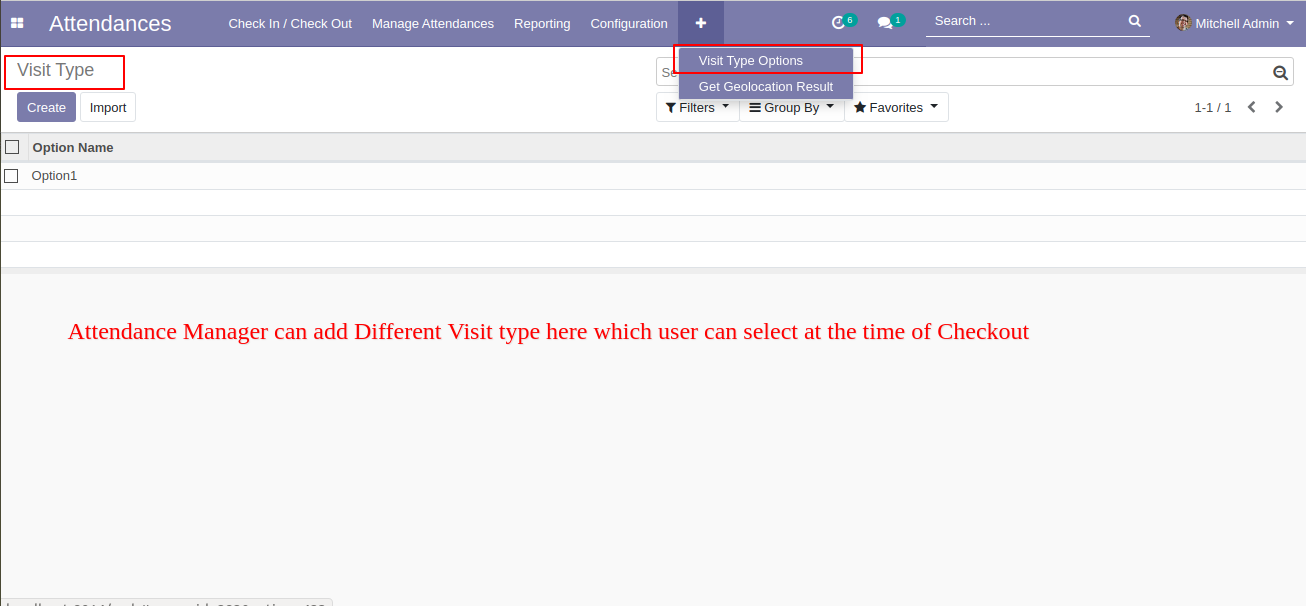Select Get Geolocation Result menu entry

pos(765,87)
